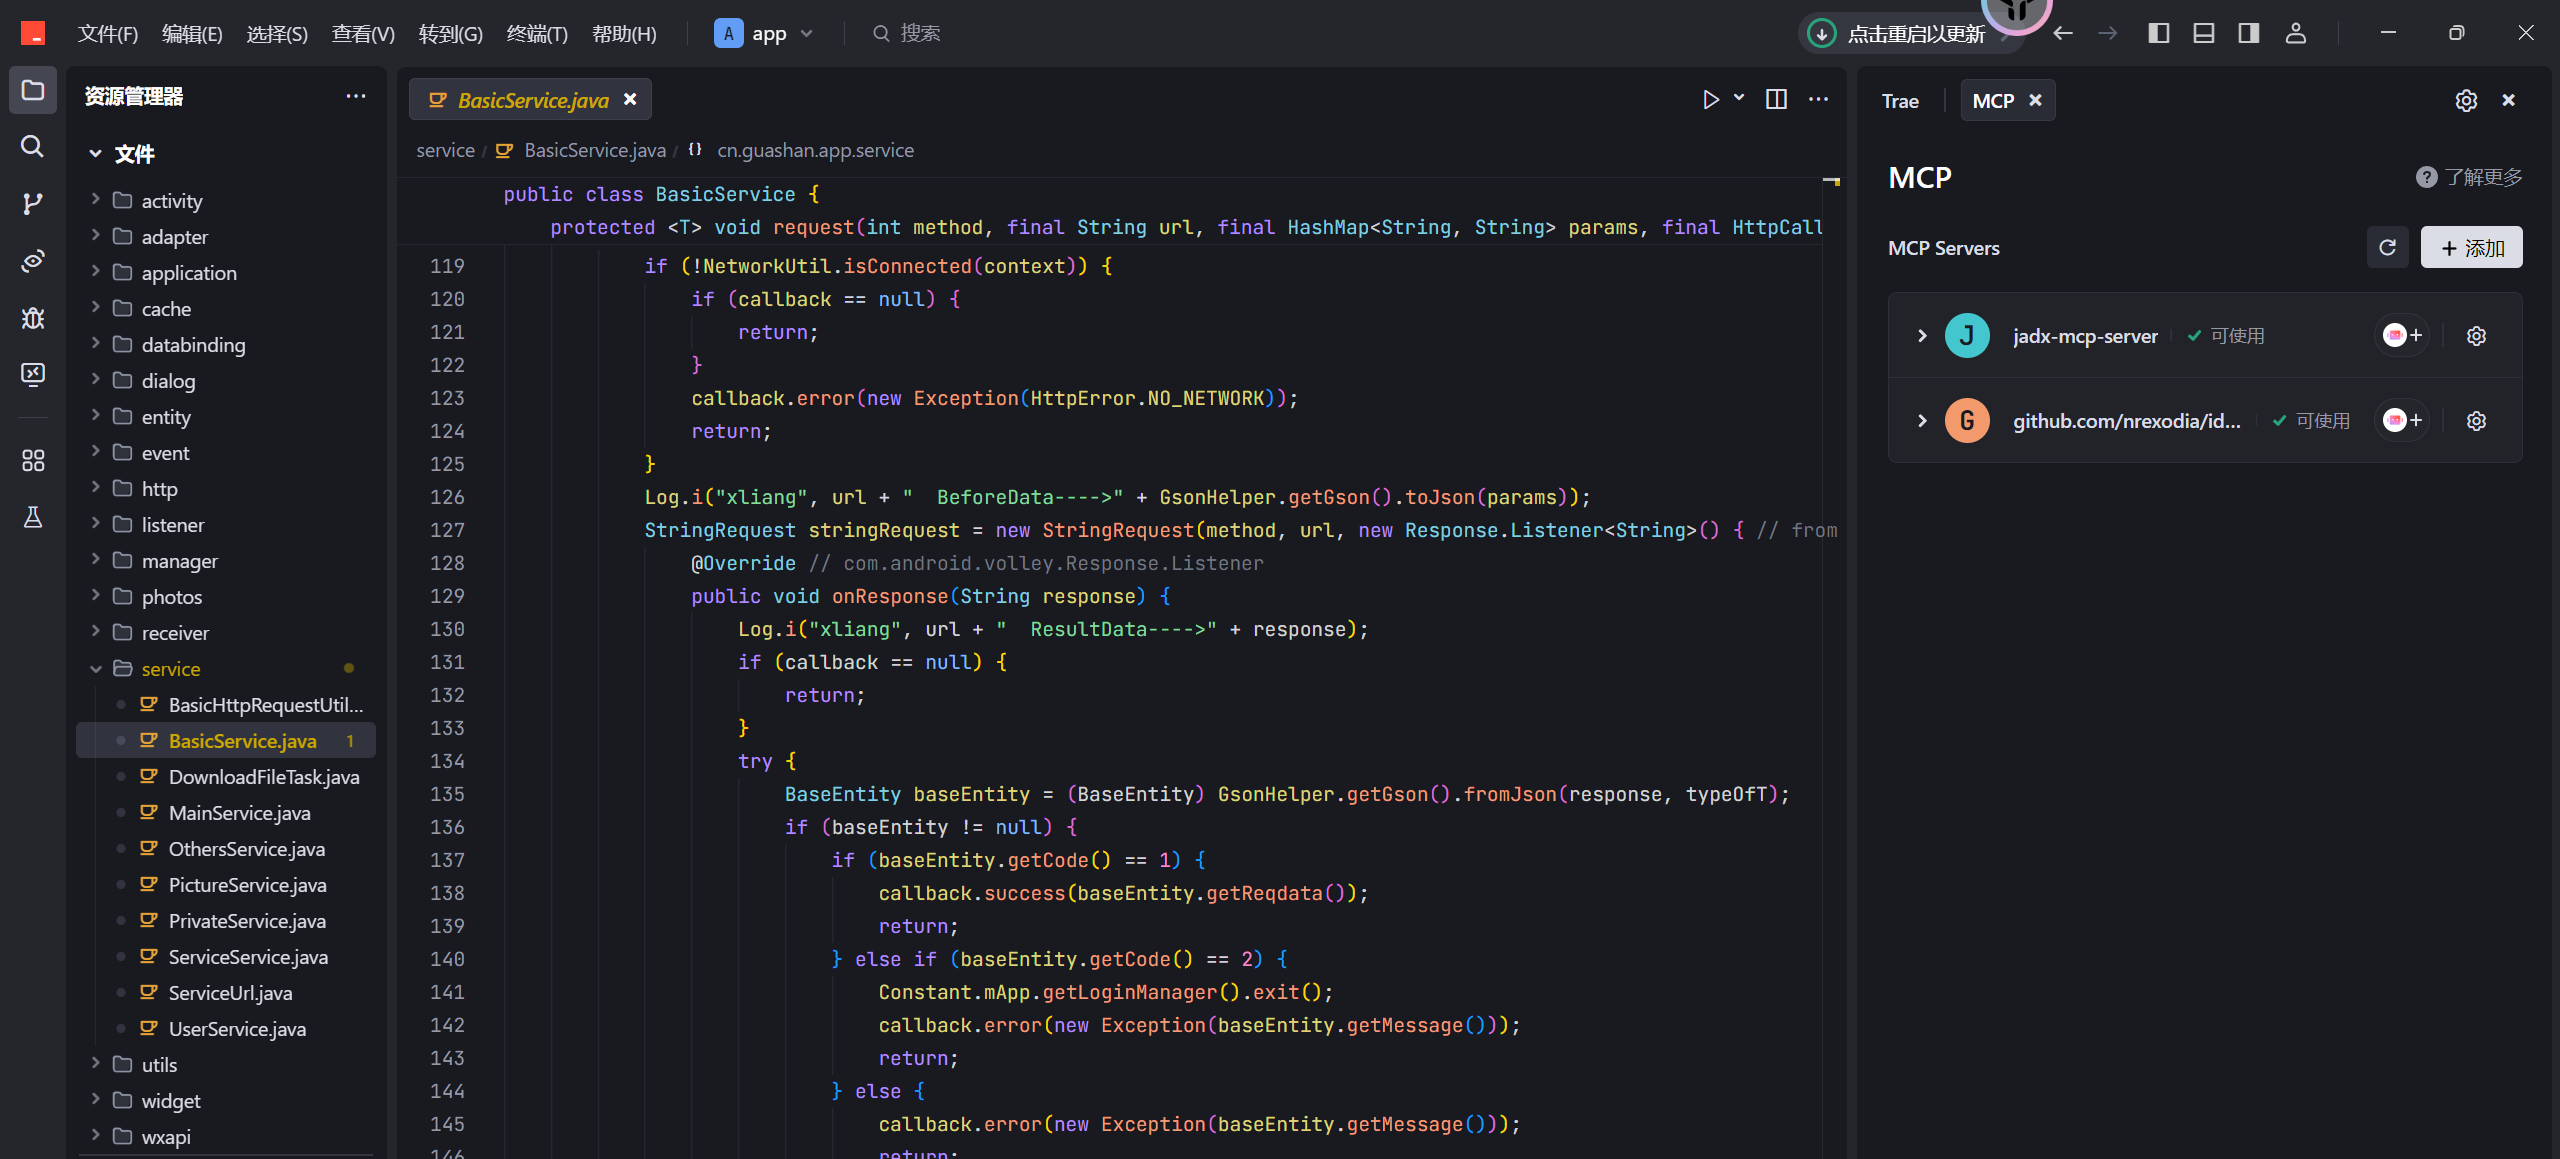Open the Source Control sidebar icon
The width and height of the screenshot is (2560, 1159).
coord(32,204)
